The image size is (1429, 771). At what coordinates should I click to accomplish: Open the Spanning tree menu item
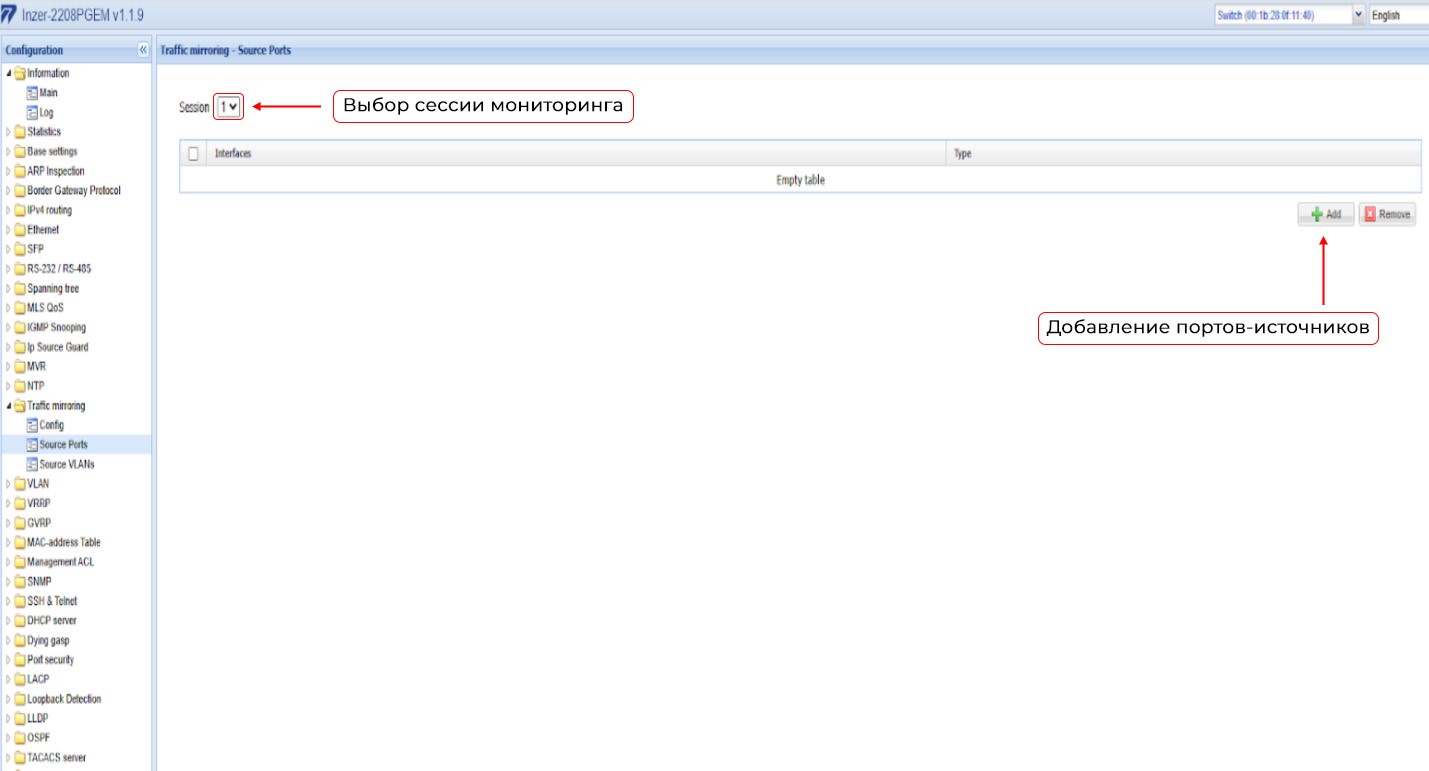tap(53, 289)
